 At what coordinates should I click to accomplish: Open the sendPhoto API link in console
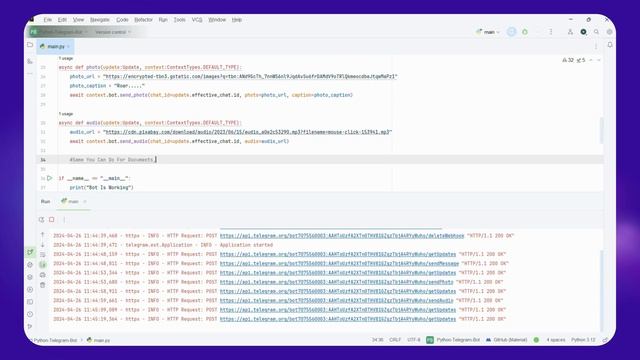(x=336, y=282)
